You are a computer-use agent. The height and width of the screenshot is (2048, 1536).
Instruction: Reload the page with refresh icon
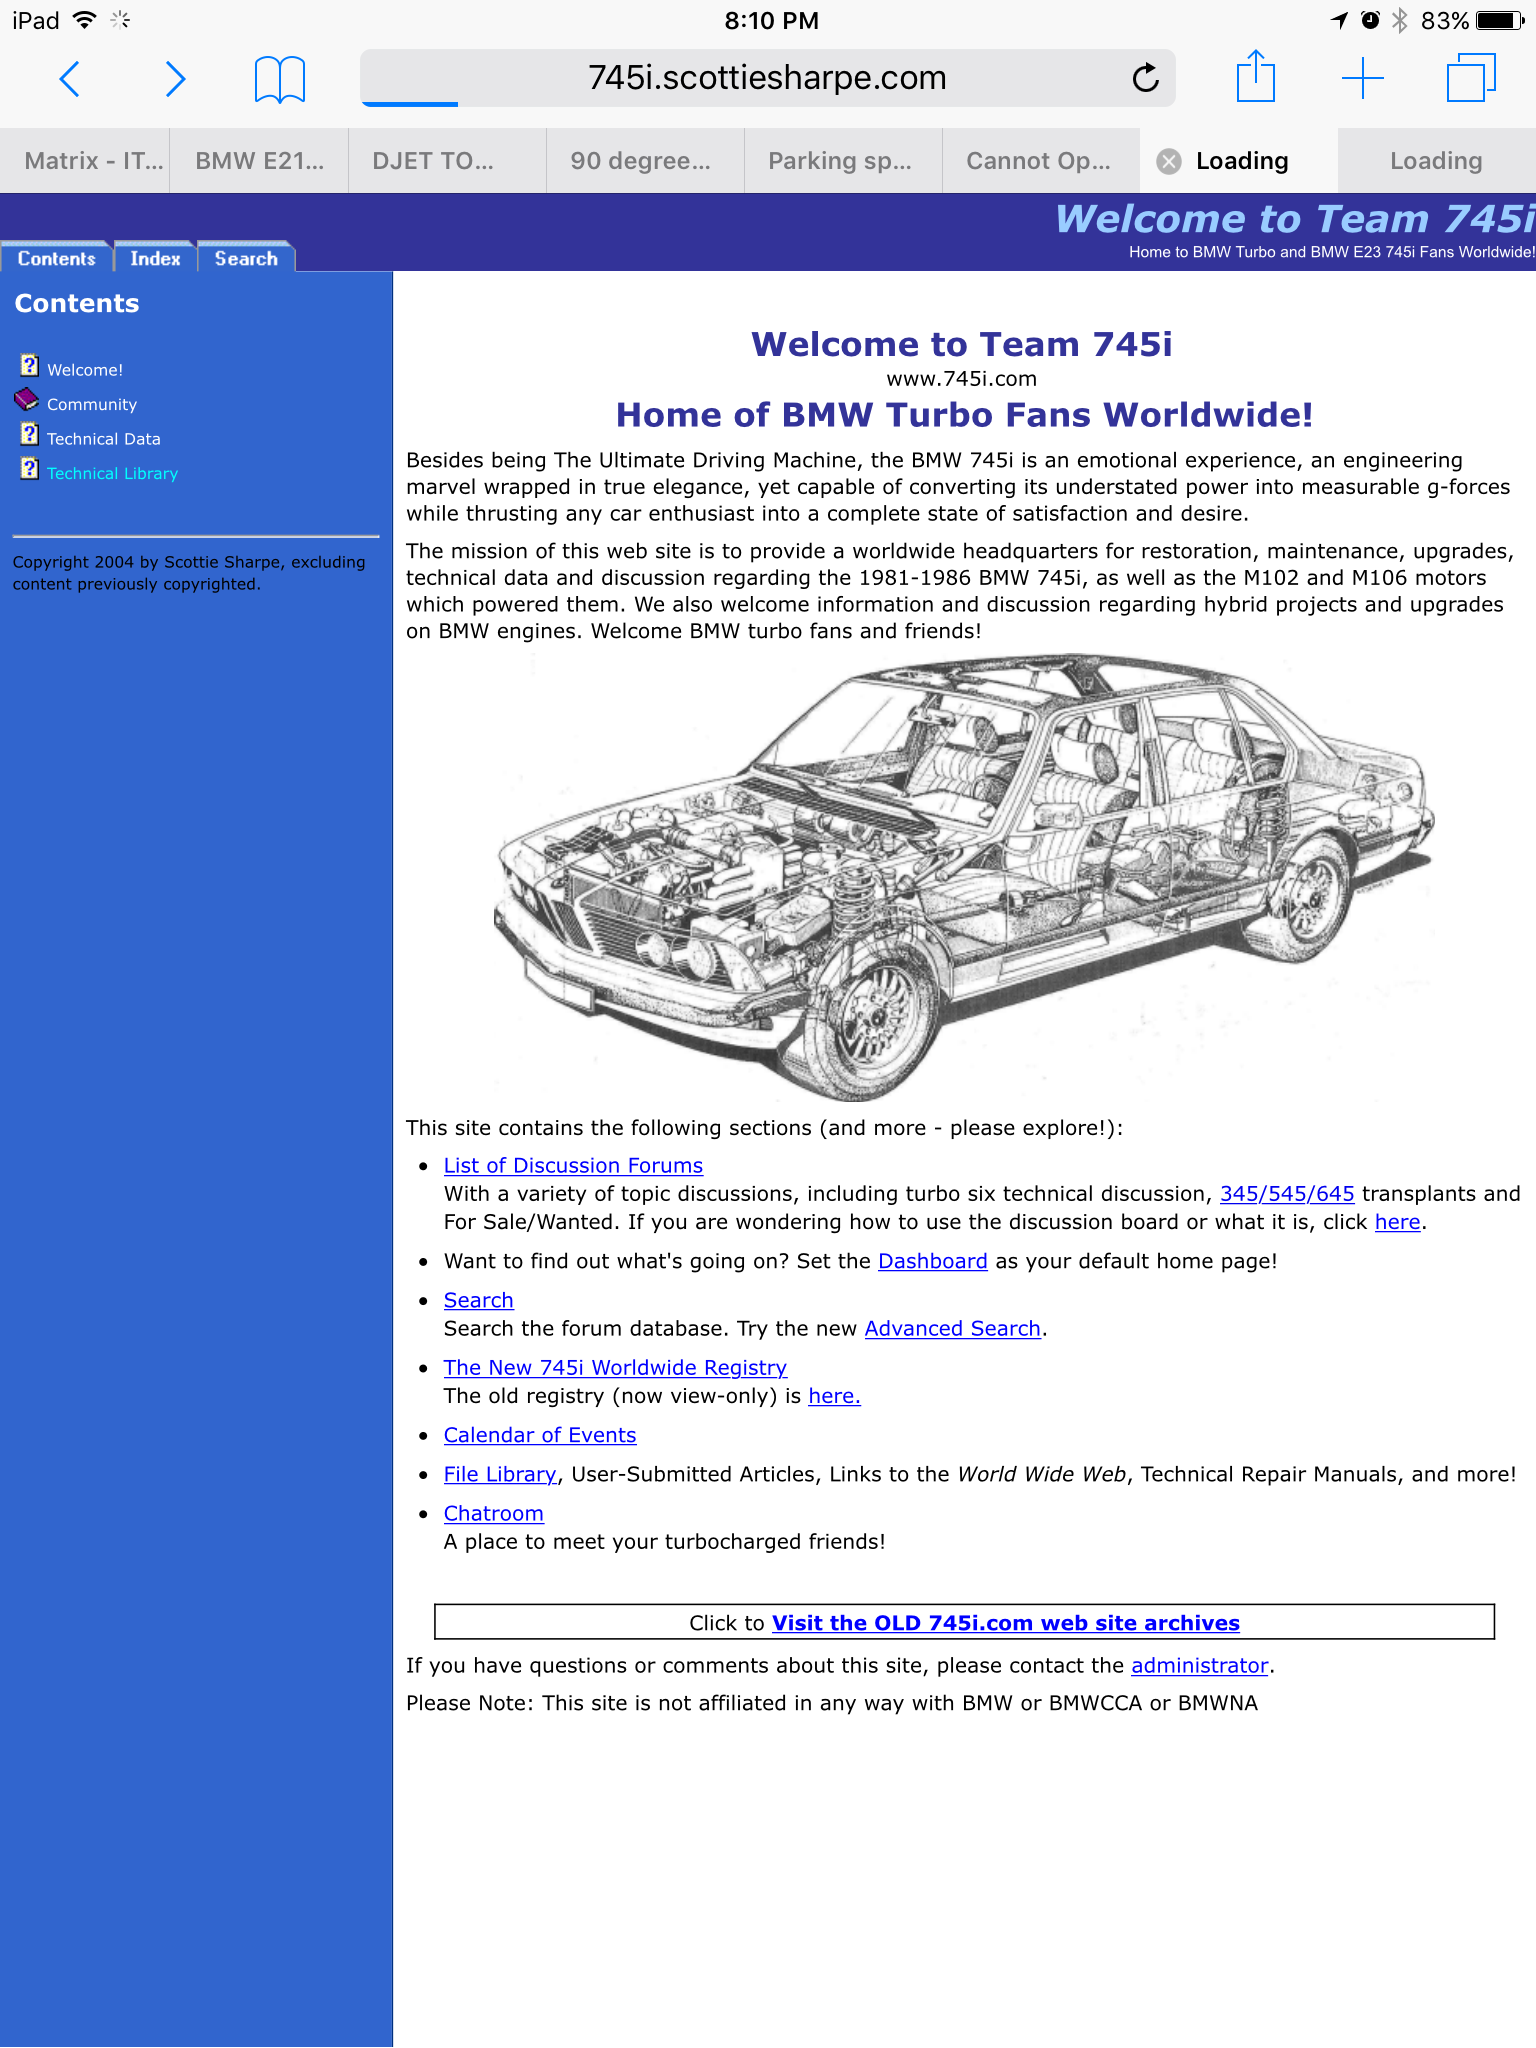(x=1145, y=77)
